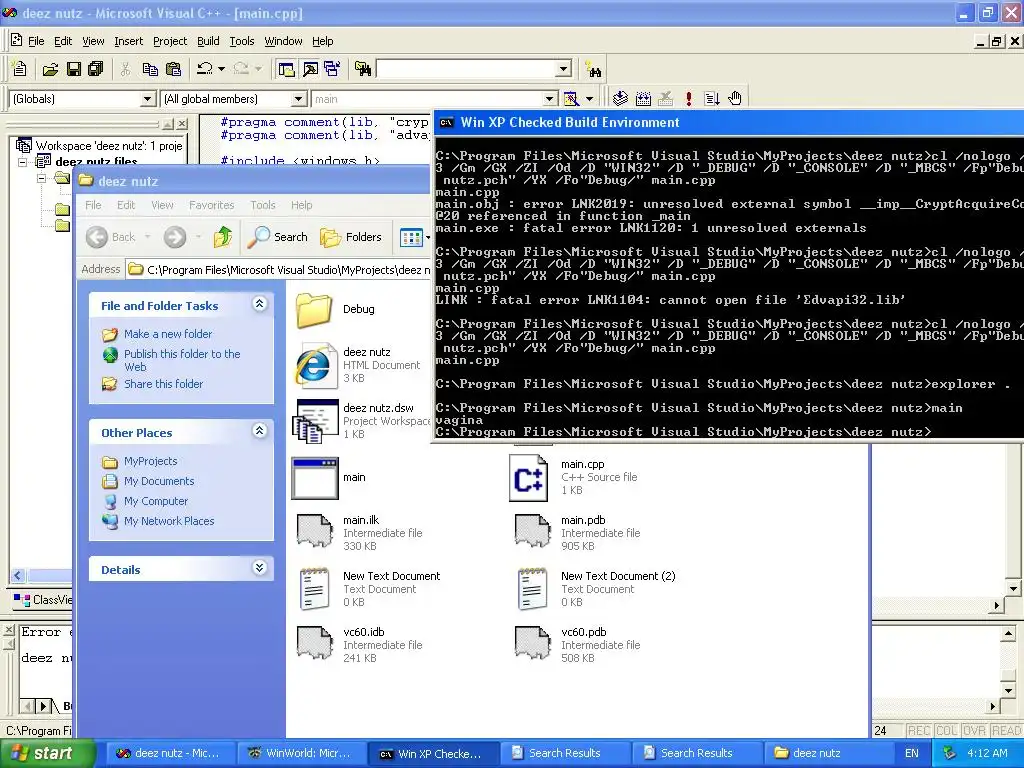Screen dimensions: 1024x768
Task: Click the Start button
Action: click(x=47, y=754)
